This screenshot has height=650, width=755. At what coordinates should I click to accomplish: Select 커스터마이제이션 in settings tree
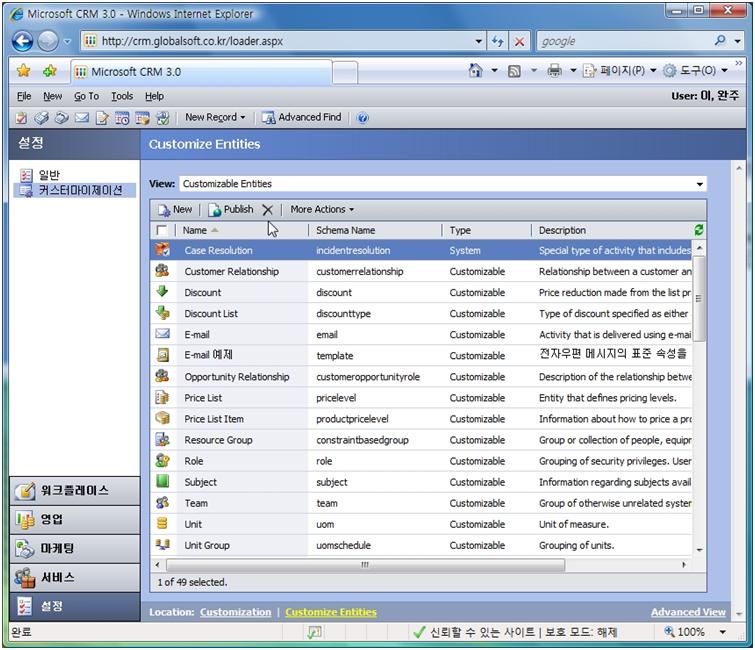pyautogui.click(x=80, y=191)
